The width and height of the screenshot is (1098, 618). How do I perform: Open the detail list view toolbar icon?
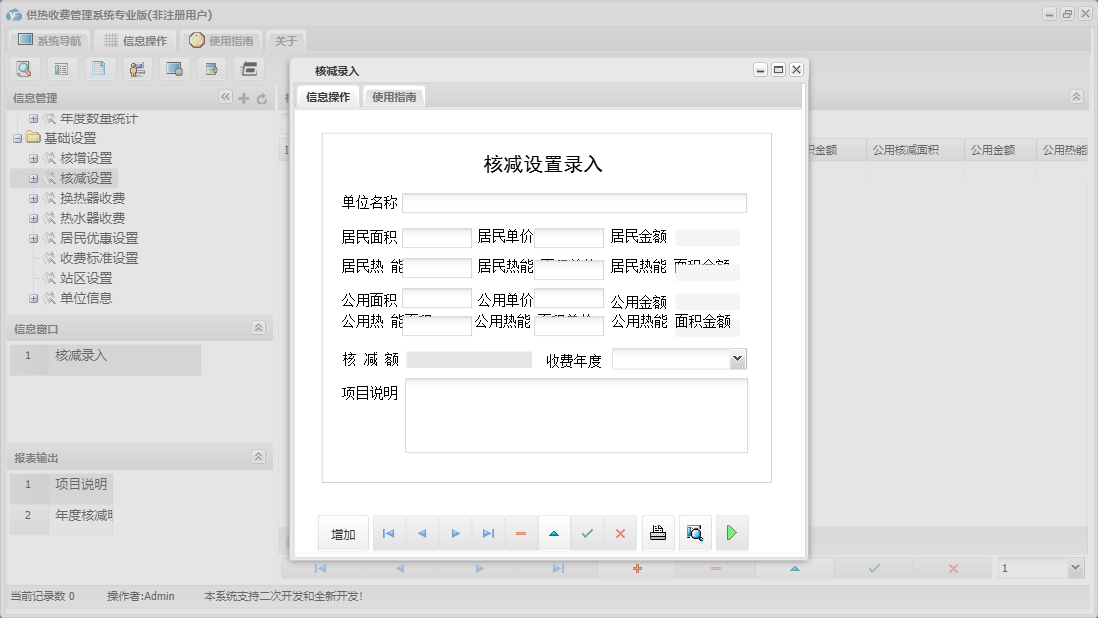pyautogui.click(x=61, y=68)
